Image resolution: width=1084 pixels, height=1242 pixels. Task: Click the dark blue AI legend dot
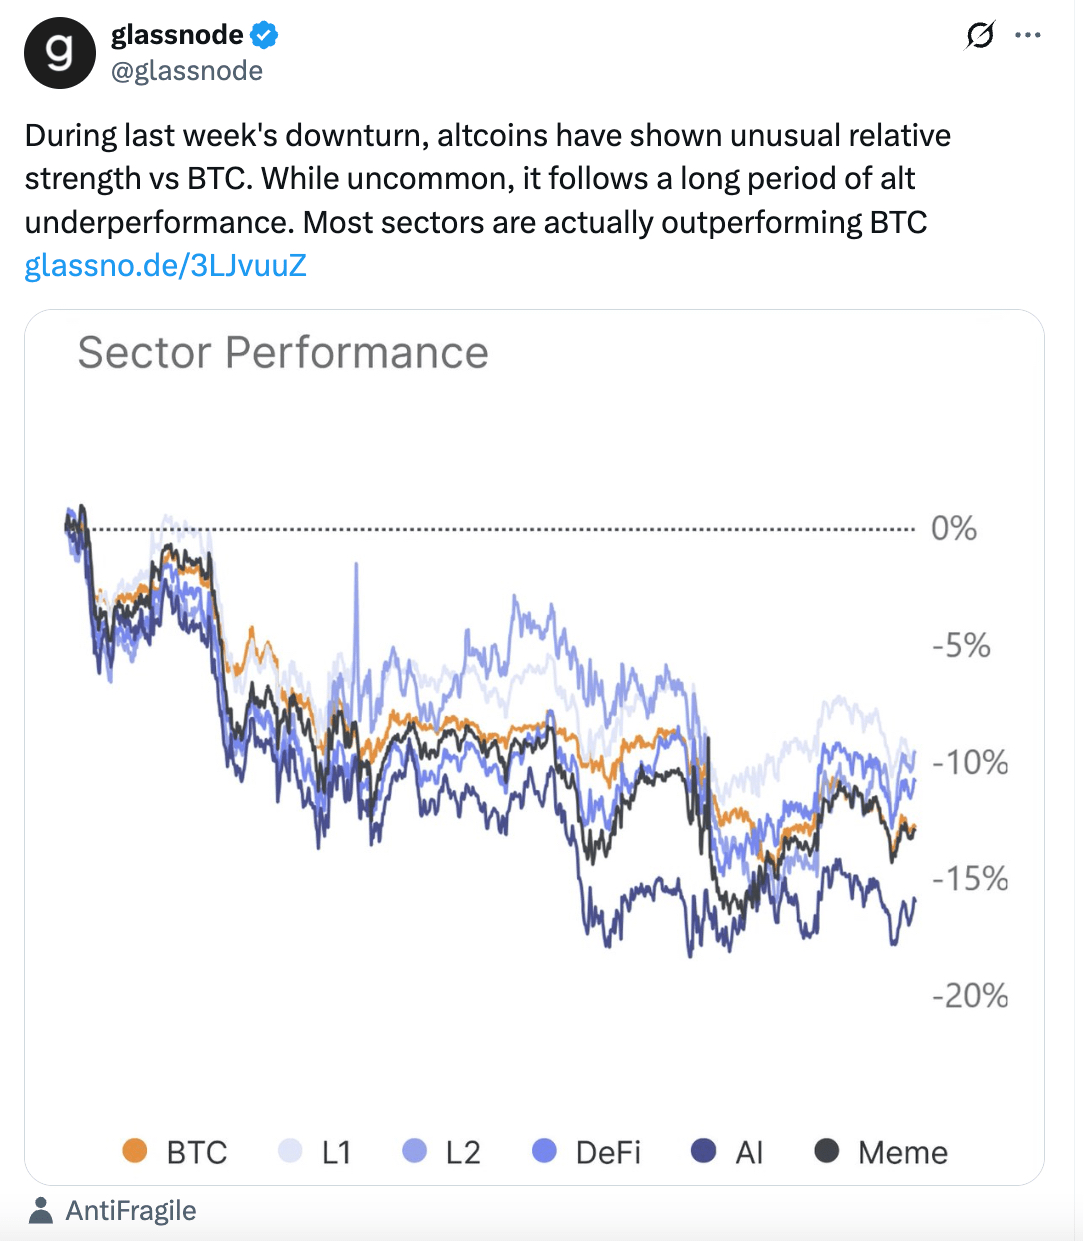(704, 1151)
